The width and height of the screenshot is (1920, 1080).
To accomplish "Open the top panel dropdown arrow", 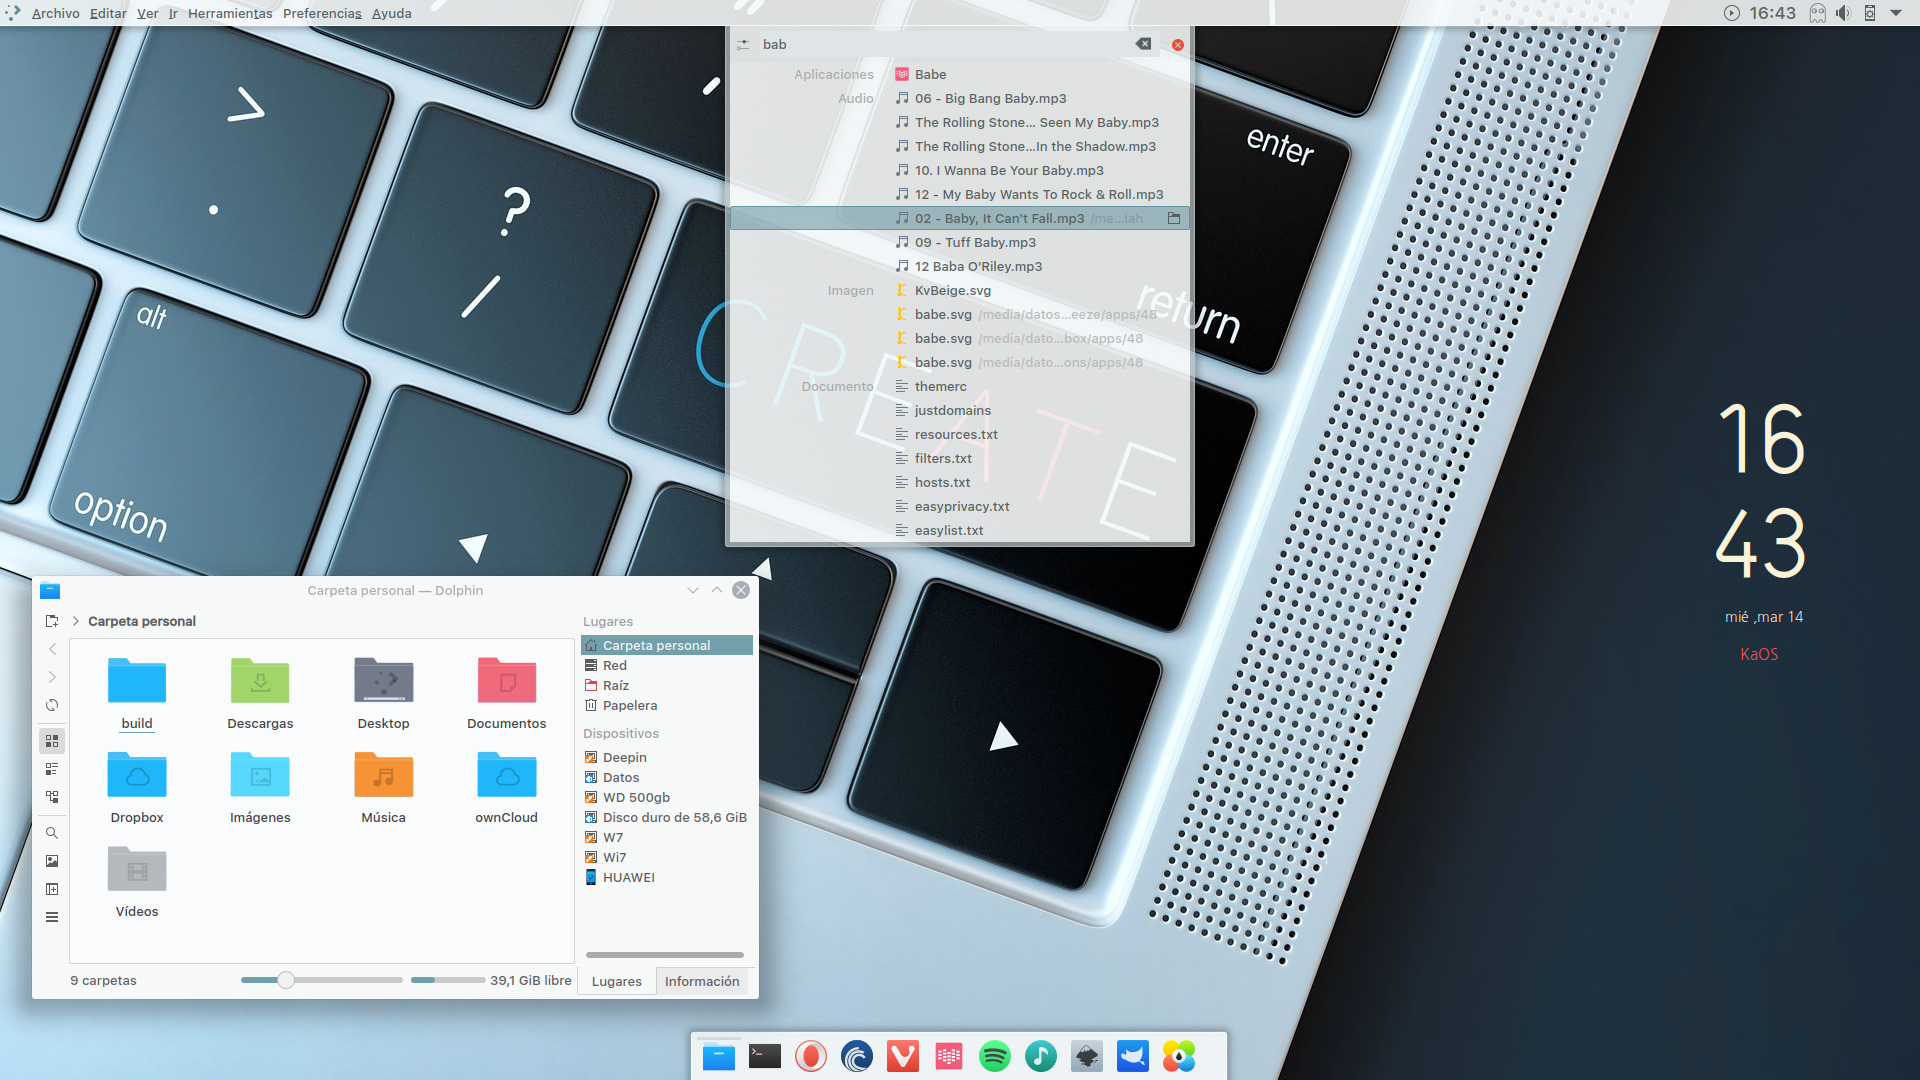I will coord(1895,13).
